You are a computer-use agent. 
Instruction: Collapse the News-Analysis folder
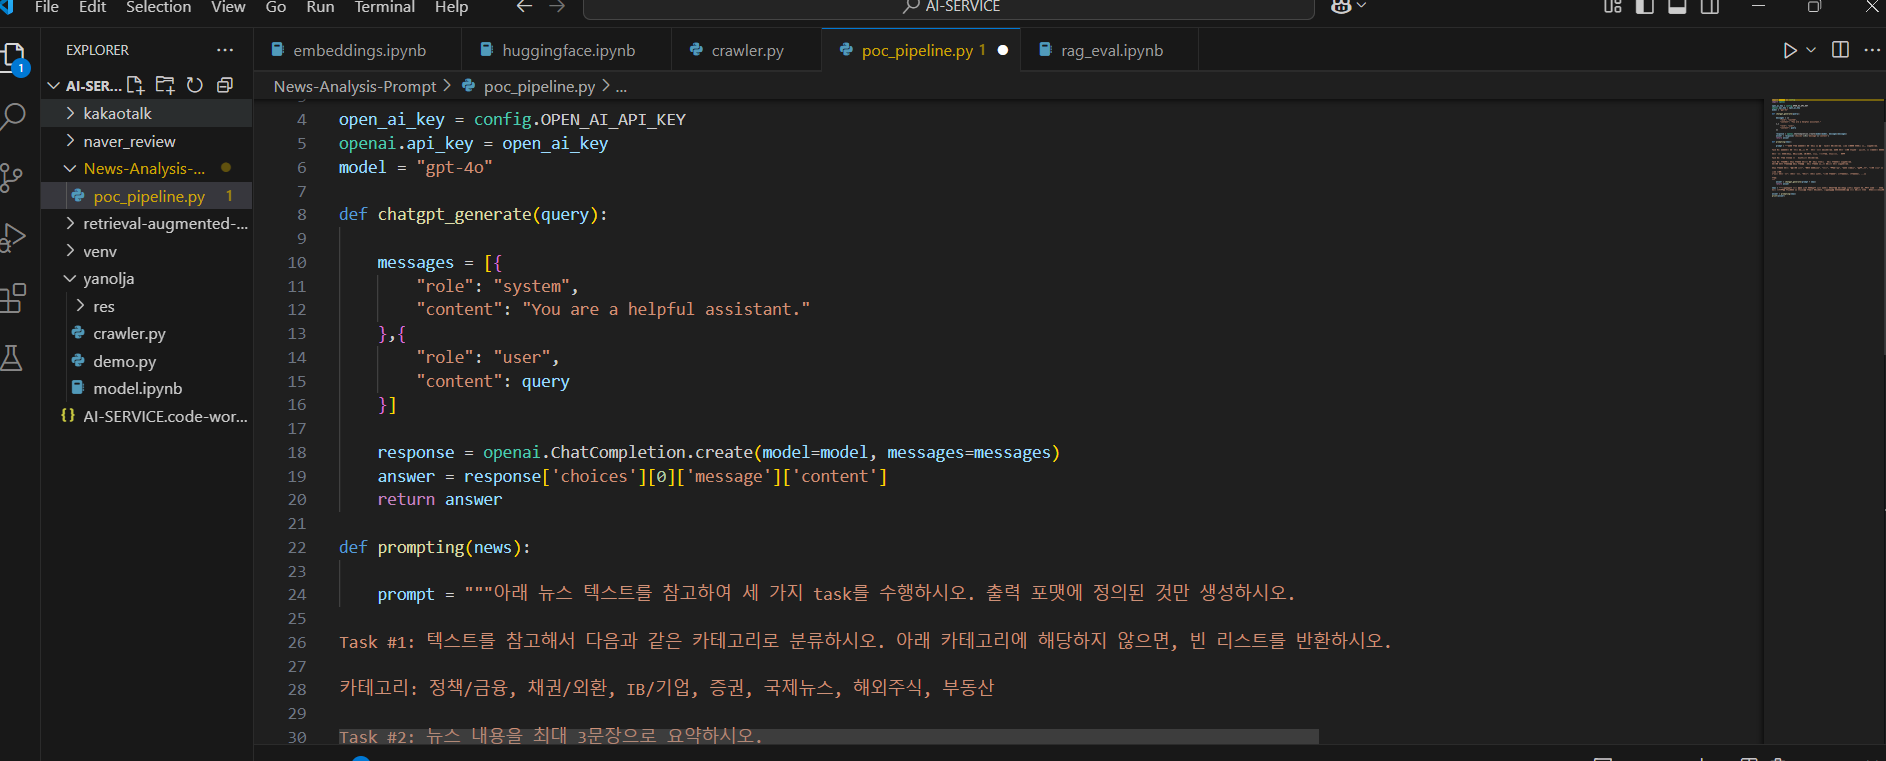[70, 169]
